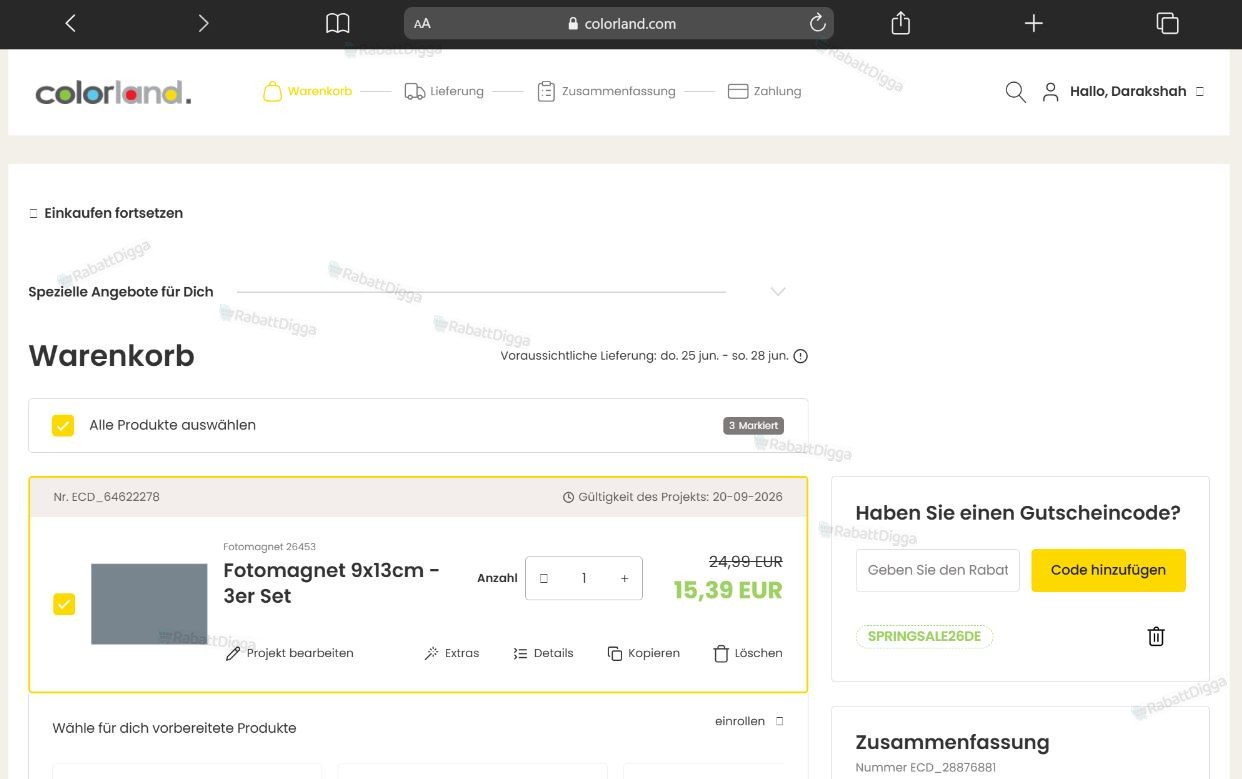
Task: Show delivery estimate info icon
Action: click(x=800, y=356)
